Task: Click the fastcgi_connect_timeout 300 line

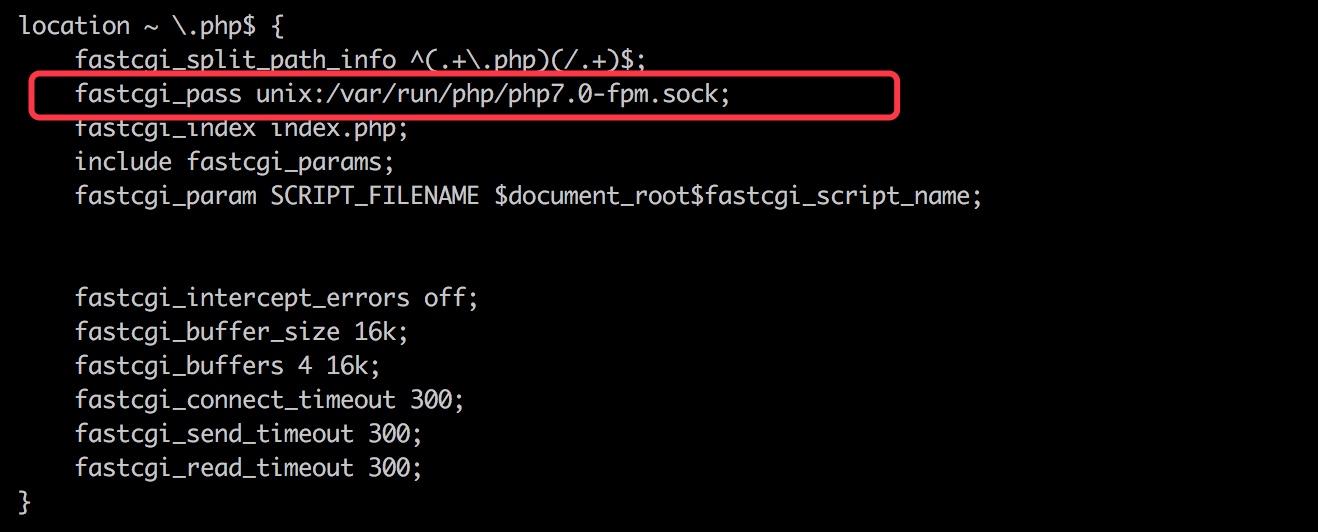Action: pos(270,400)
